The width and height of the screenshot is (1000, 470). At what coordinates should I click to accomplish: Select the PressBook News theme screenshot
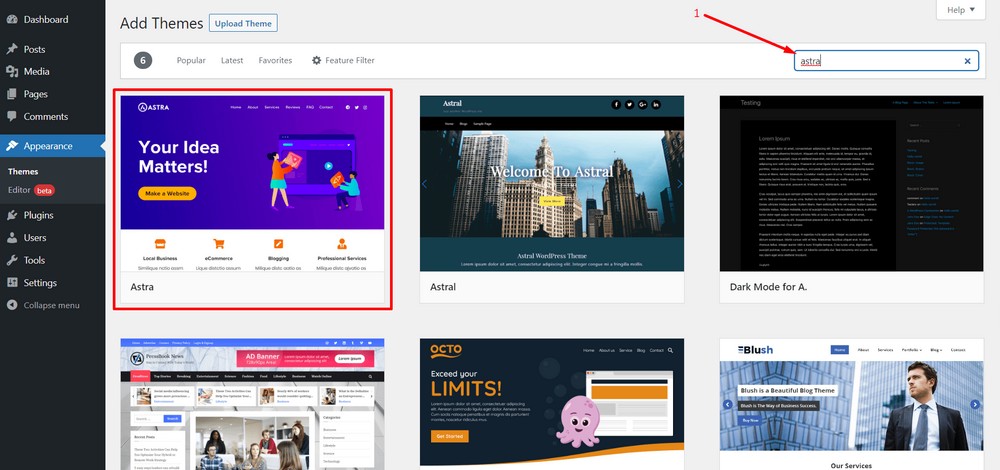tap(253, 404)
